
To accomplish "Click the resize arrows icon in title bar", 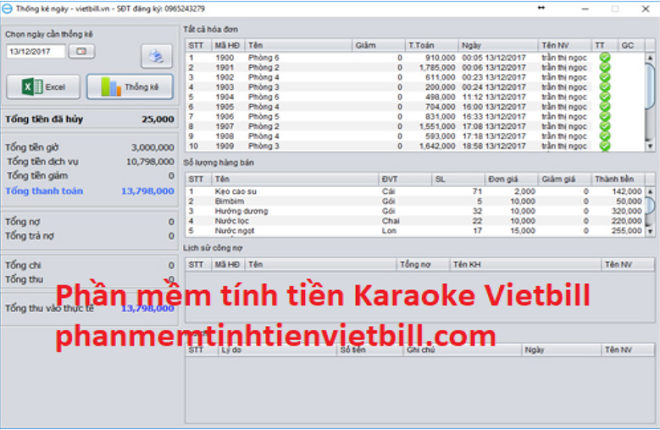I will tap(541, 8).
